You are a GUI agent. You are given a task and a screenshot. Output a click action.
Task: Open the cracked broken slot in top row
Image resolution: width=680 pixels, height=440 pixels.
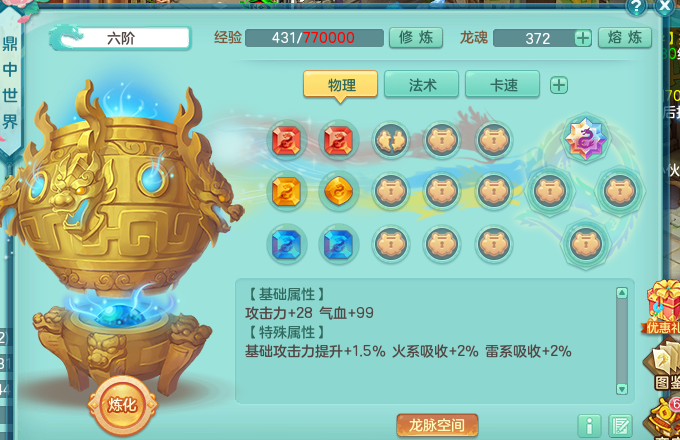click(390, 141)
